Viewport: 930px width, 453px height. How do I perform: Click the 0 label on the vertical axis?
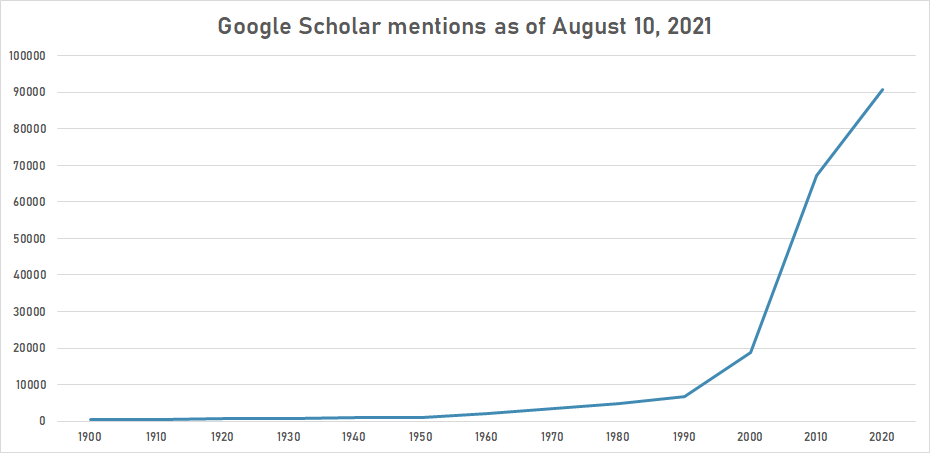pyautogui.click(x=43, y=421)
